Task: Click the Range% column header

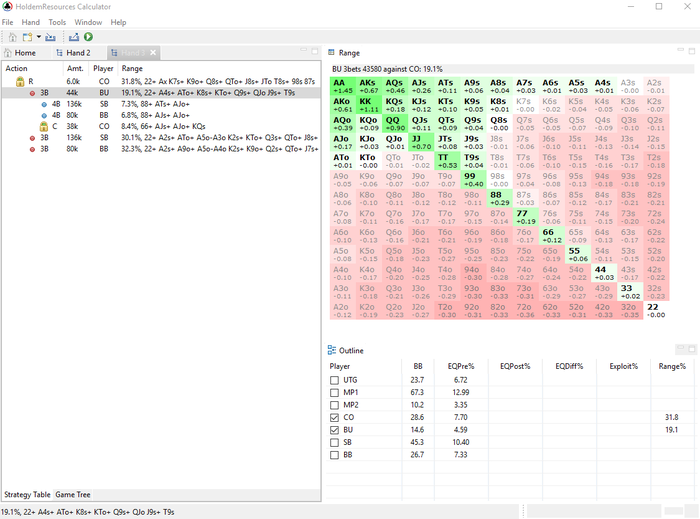Action: click(x=672, y=366)
